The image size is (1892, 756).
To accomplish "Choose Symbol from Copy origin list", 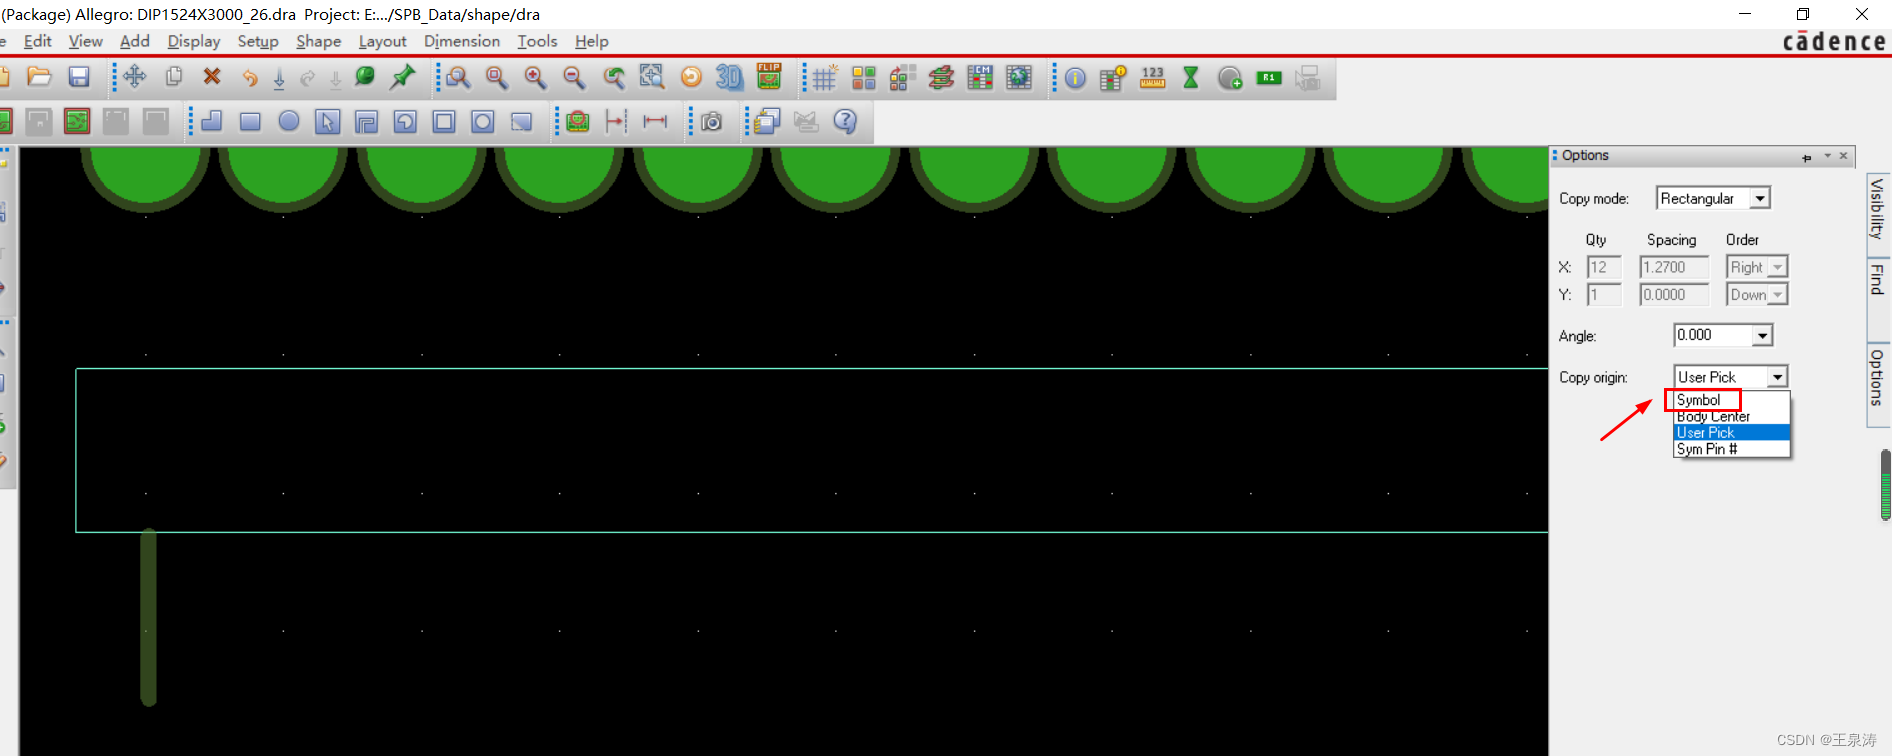I will click(x=1699, y=400).
